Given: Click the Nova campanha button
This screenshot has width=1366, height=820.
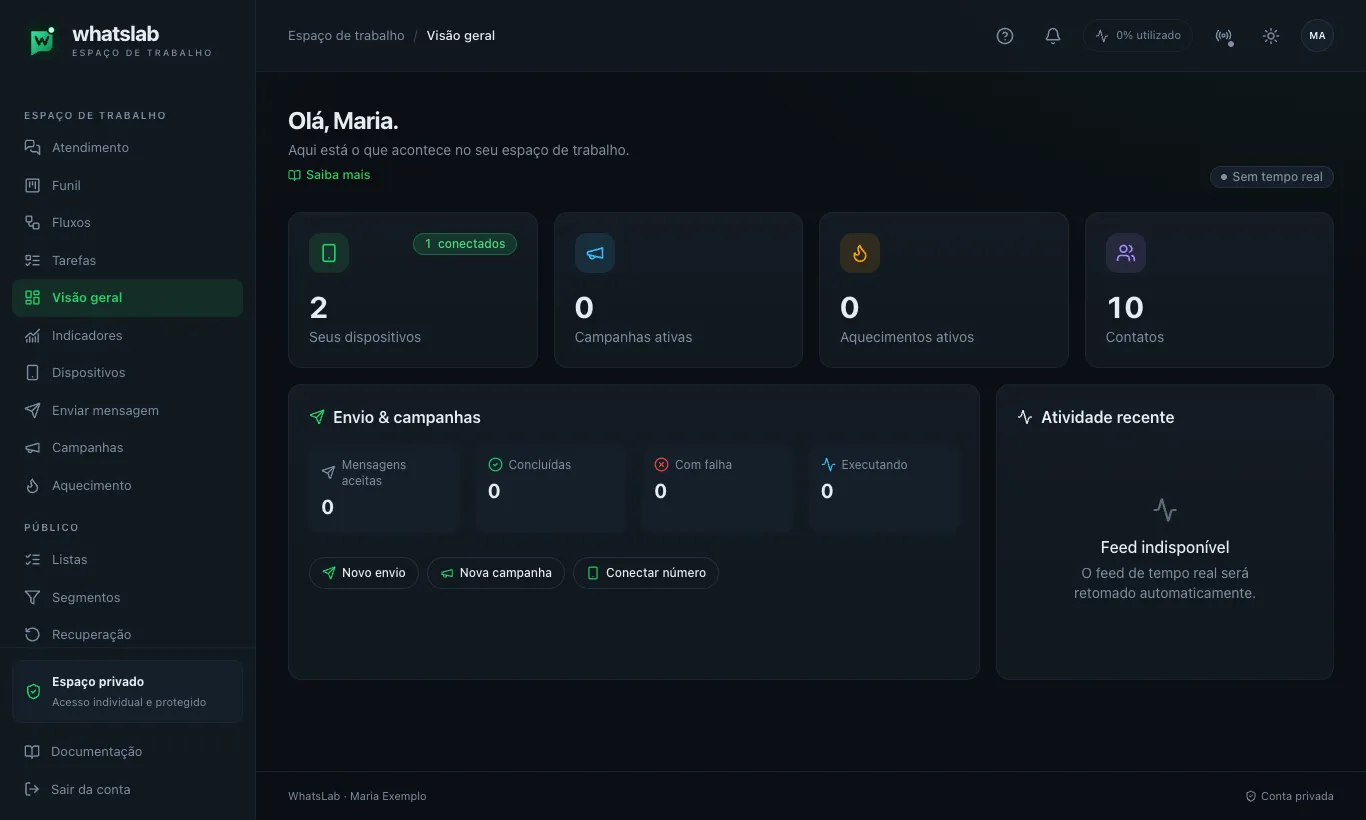Looking at the screenshot, I should 496,573.
